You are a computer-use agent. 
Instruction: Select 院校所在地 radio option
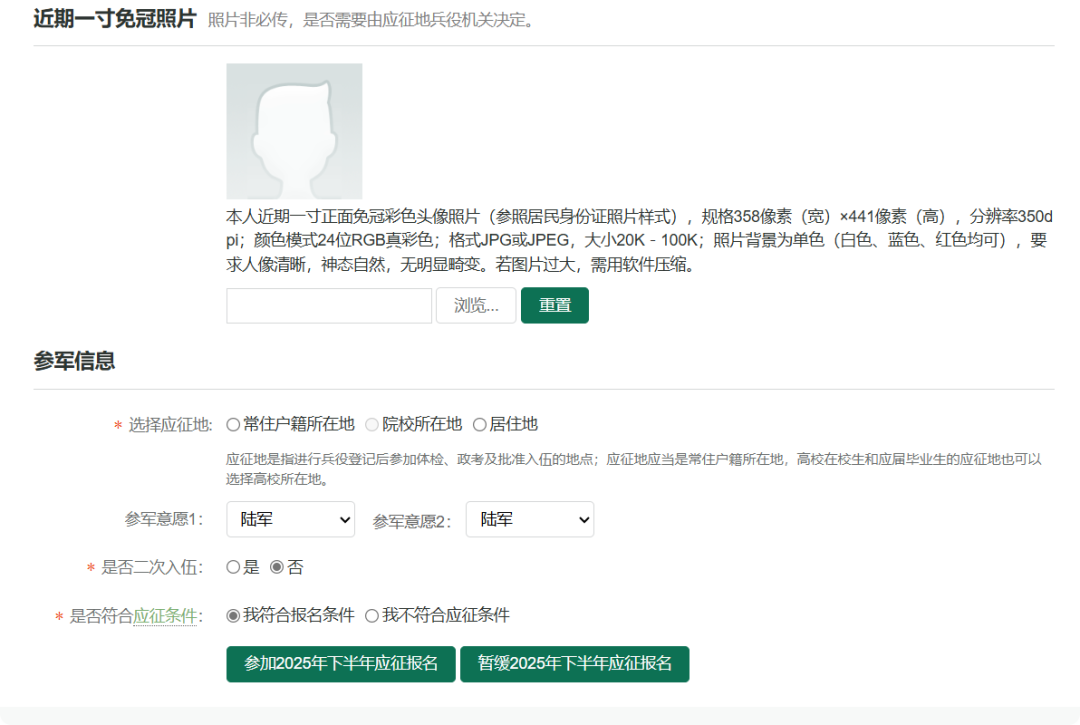tap(372, 424)
